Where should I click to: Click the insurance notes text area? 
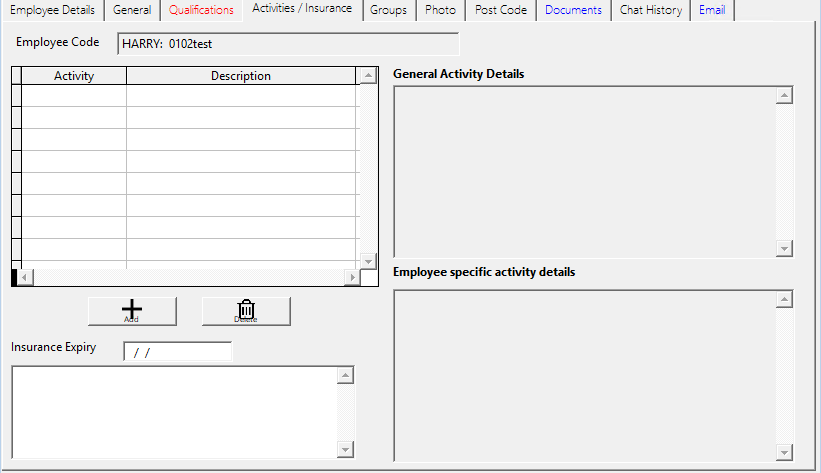pyautogui.click(x=175, y=412)
